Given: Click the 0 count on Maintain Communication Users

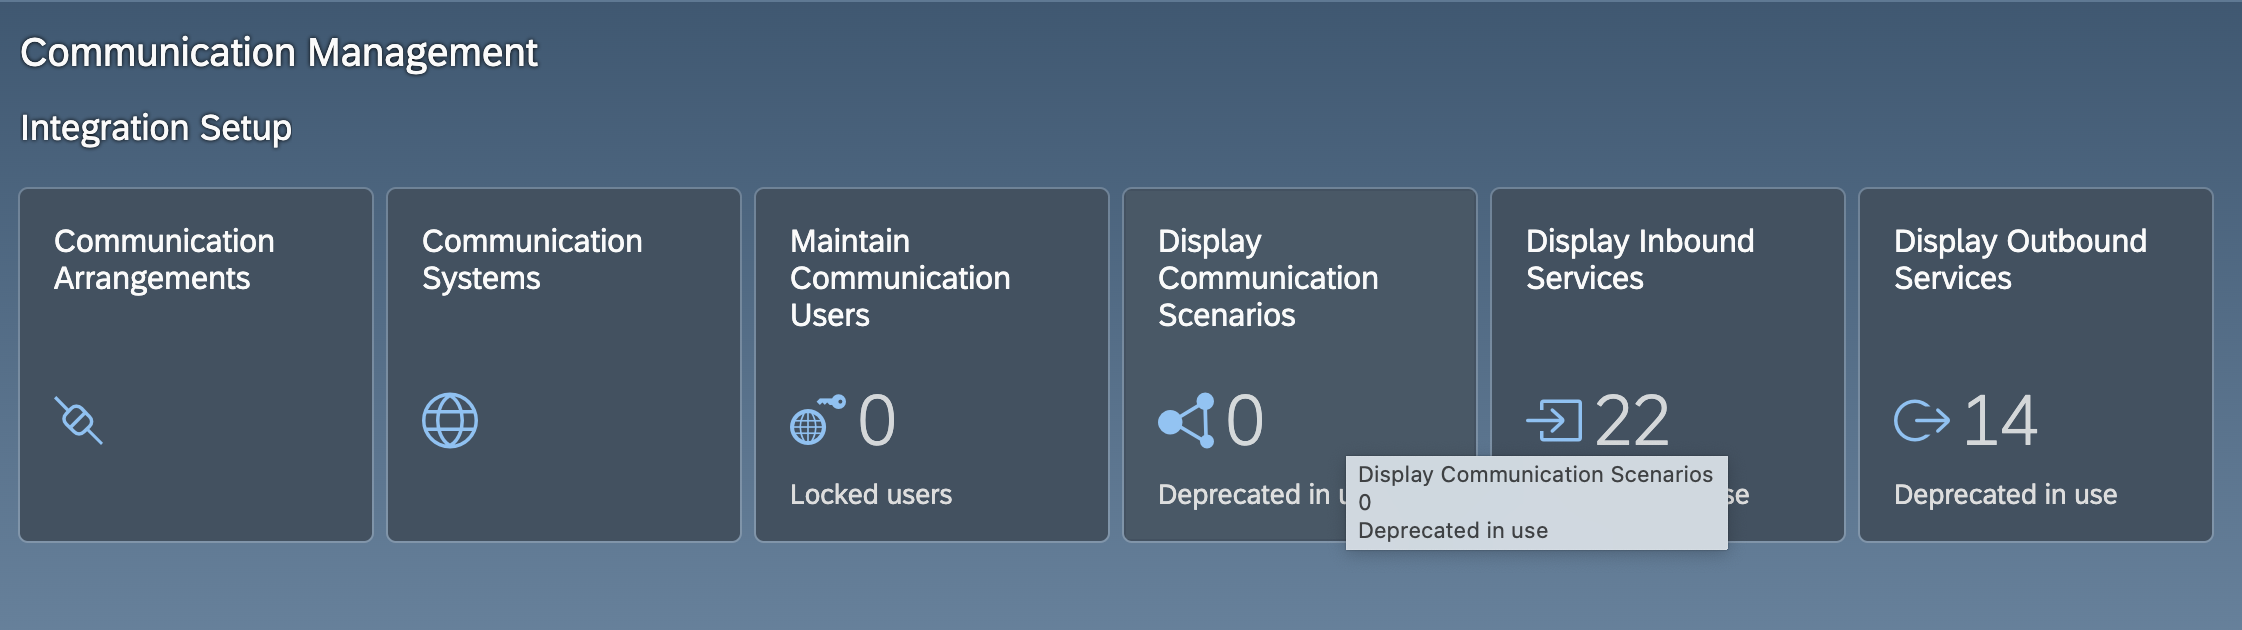Looking at the screenshot, I should [x=877, y=420].
